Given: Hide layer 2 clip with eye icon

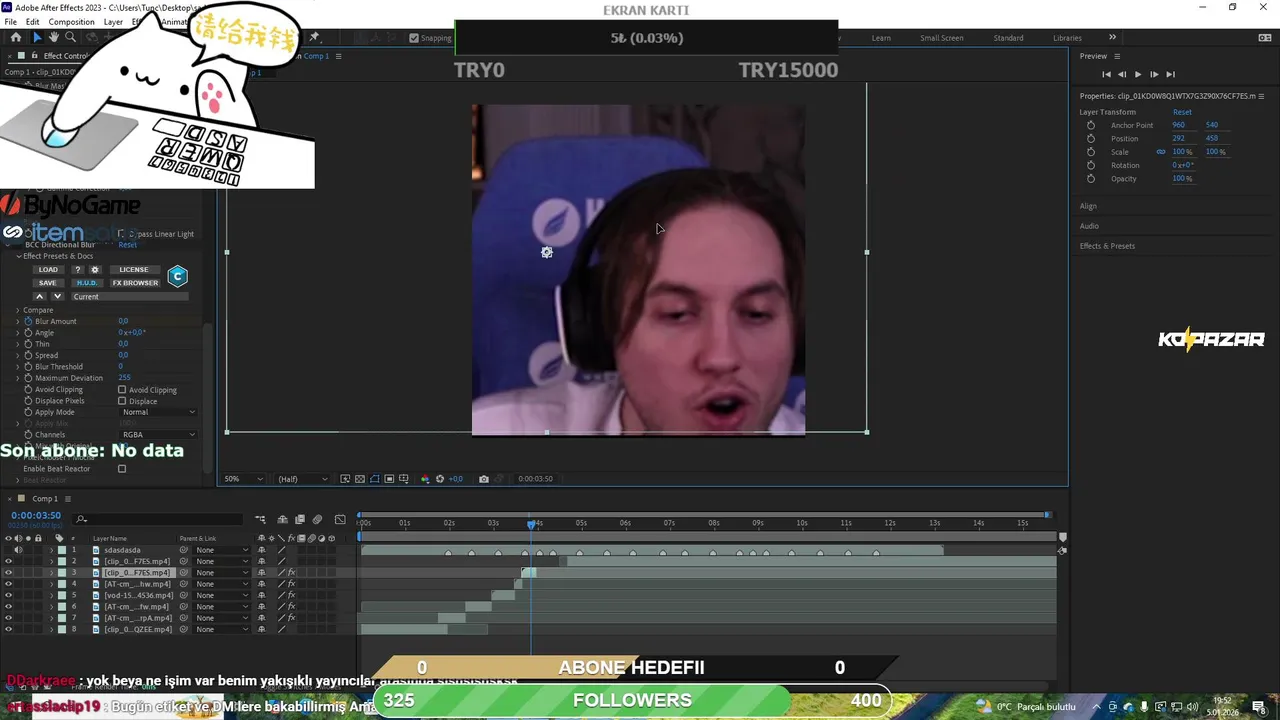Looking at the screenshot, I should coord(8,561).
